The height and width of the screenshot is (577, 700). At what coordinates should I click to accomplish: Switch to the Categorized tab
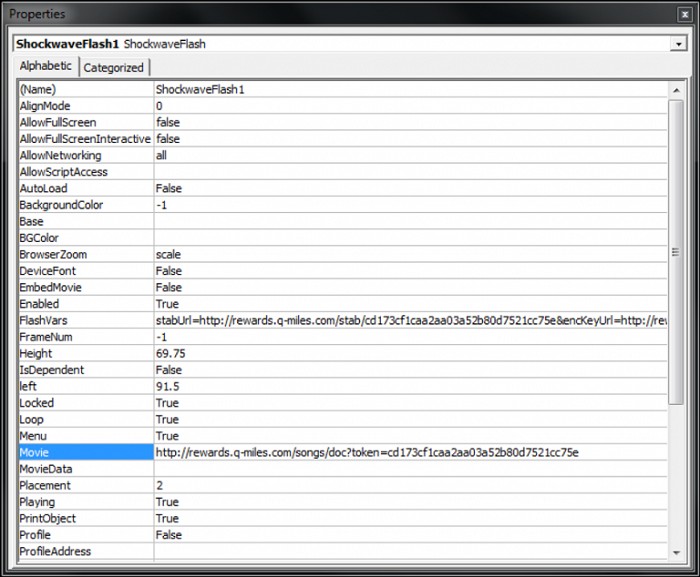point(113,68)
